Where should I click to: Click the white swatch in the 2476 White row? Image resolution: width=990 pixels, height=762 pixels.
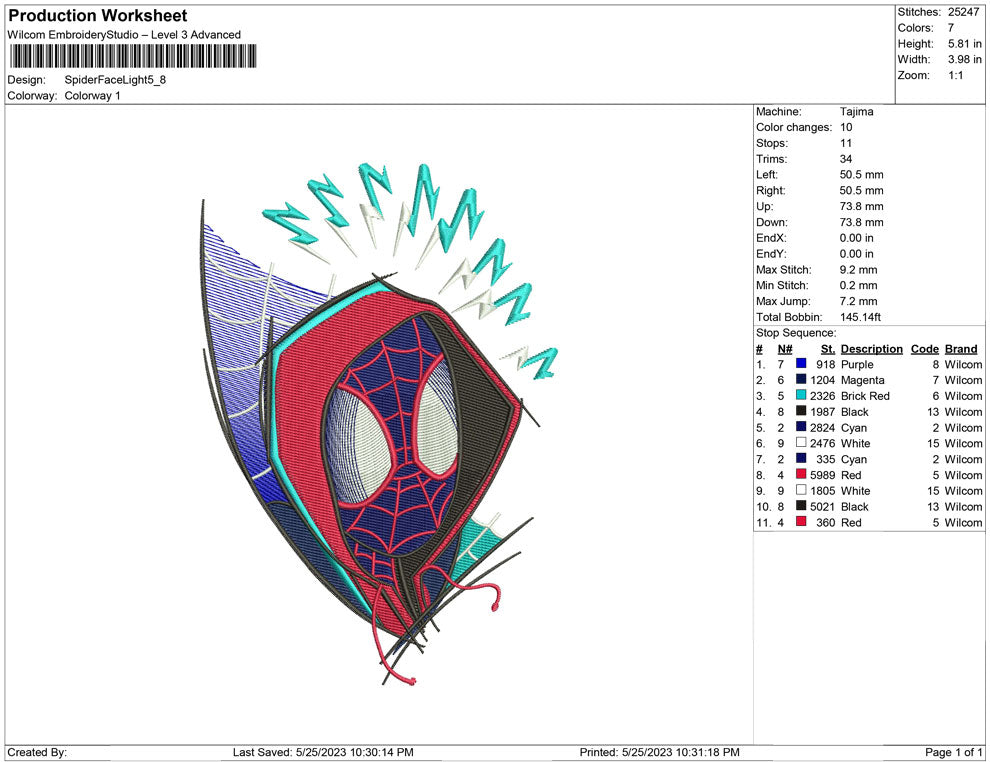point(801,442)
